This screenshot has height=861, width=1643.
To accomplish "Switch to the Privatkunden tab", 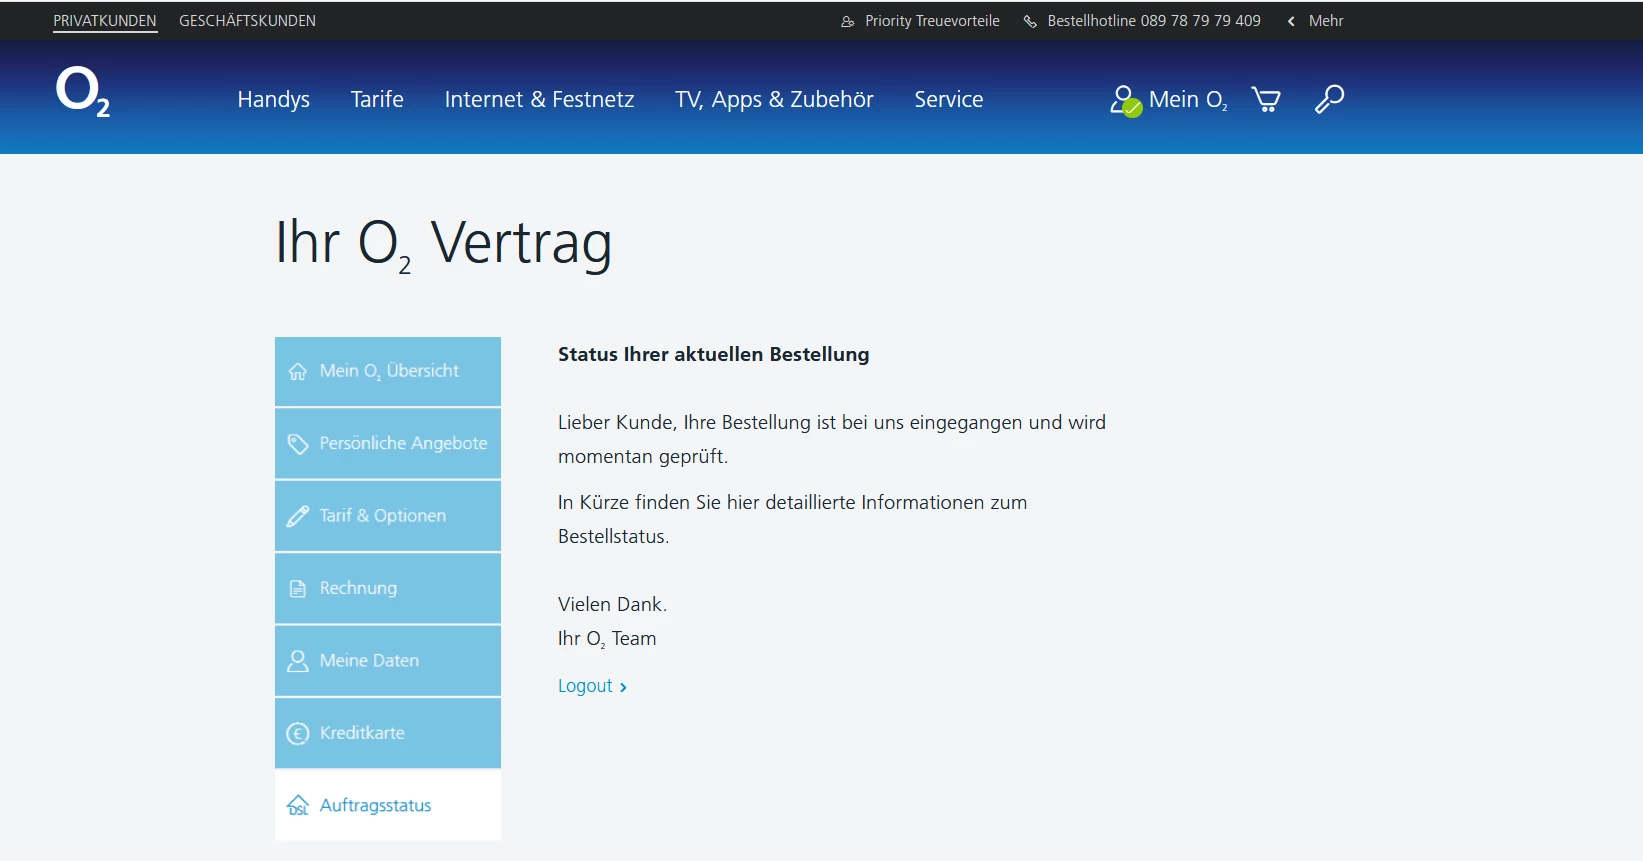I will point(105,21).
